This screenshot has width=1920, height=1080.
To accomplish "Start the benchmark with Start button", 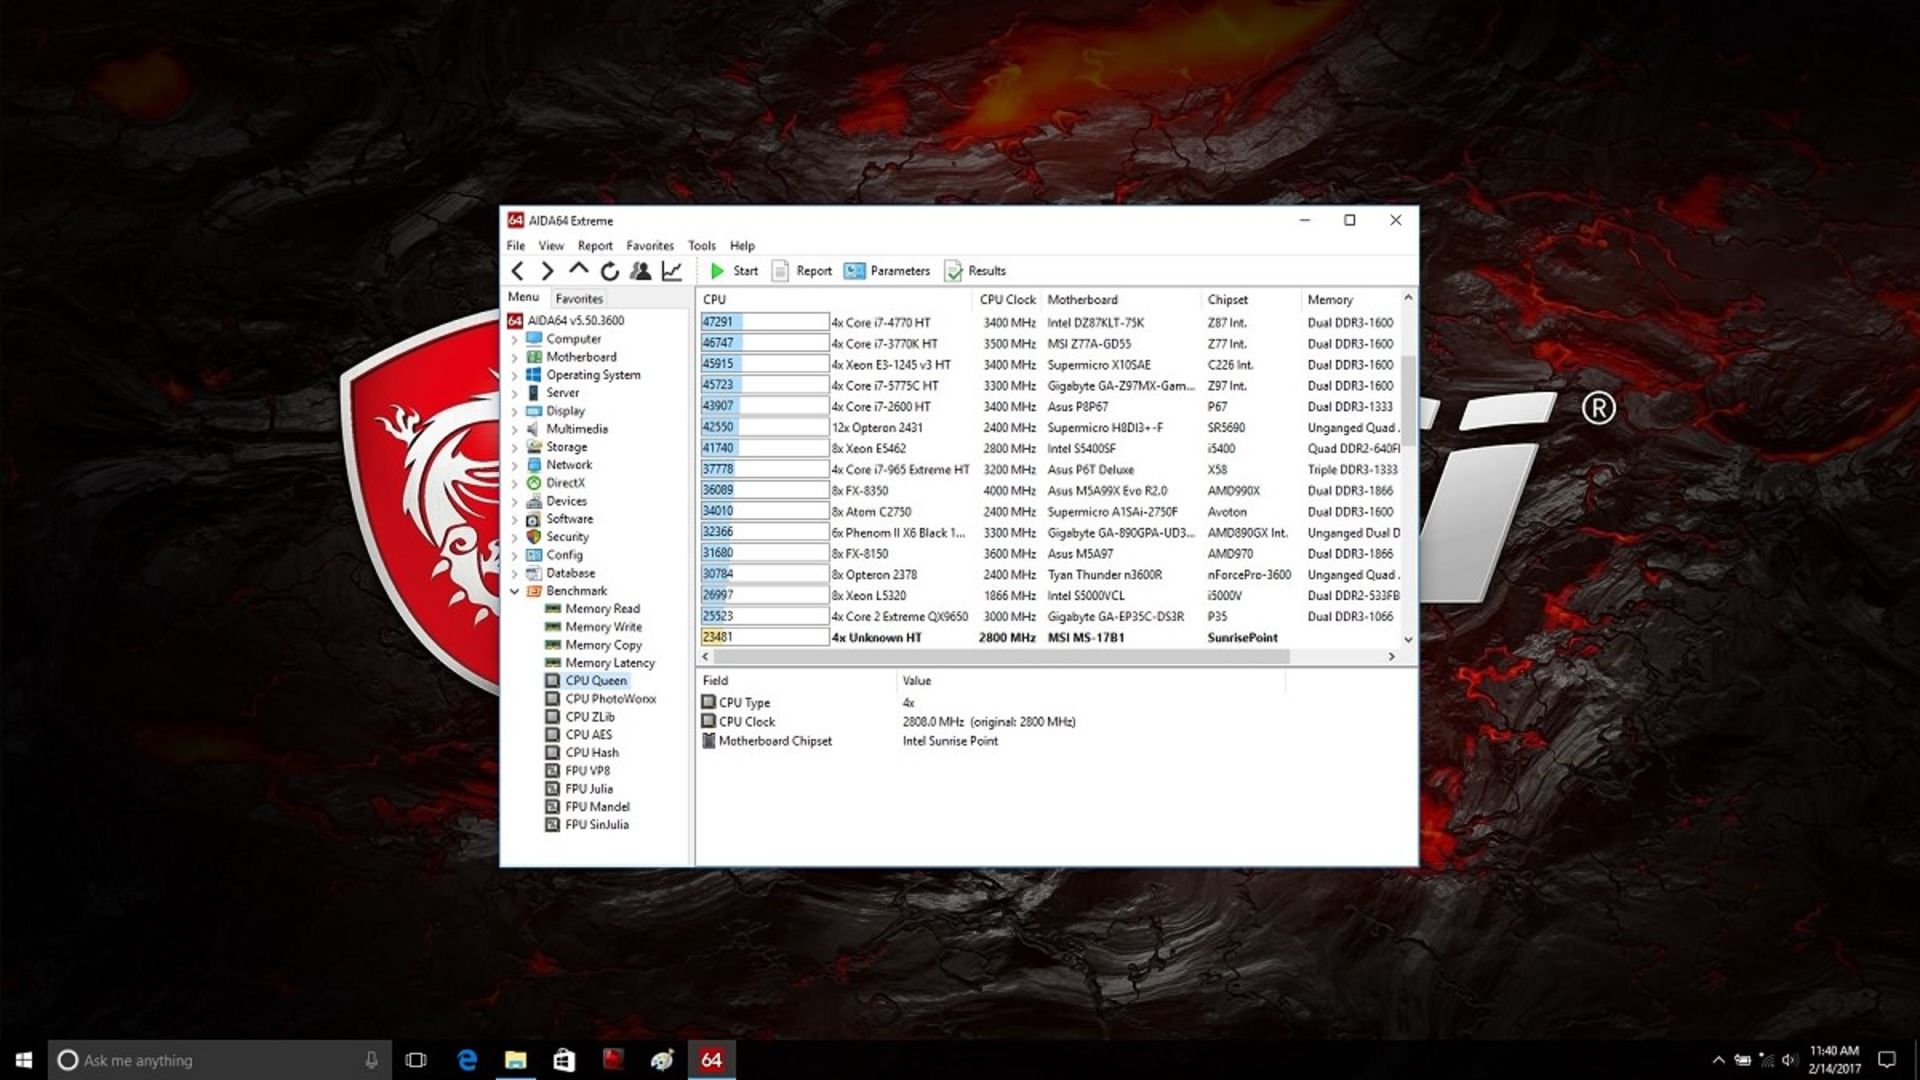I will click(x=734, y=271).
